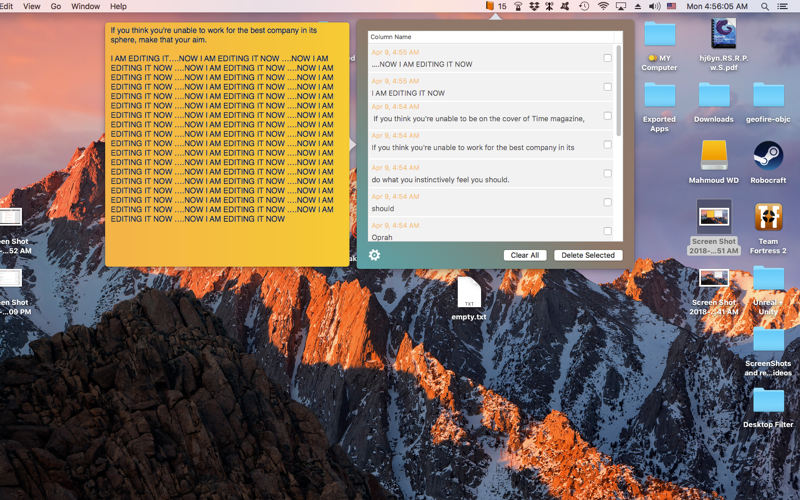Select the Team Fortress 2 icon
The height and width of the screenshot is (500, 800).
pos(768,217)
